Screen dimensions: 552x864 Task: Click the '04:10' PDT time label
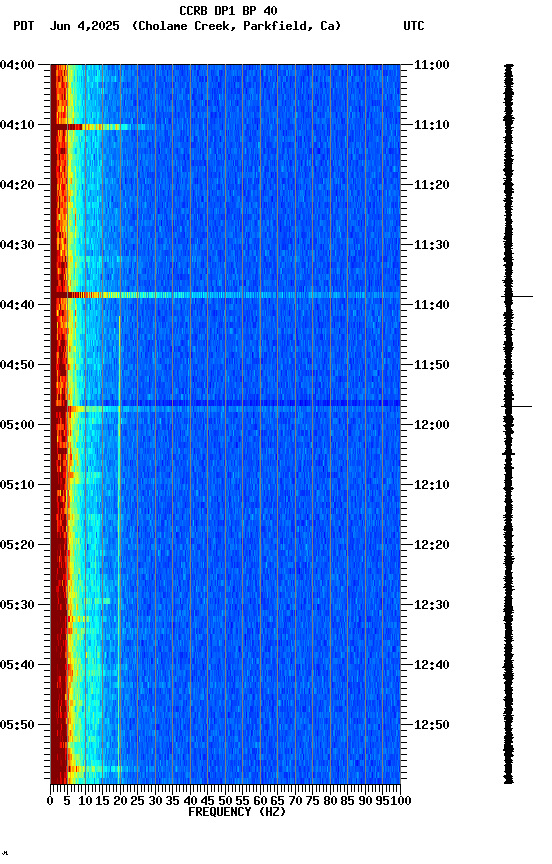[17, 125]
